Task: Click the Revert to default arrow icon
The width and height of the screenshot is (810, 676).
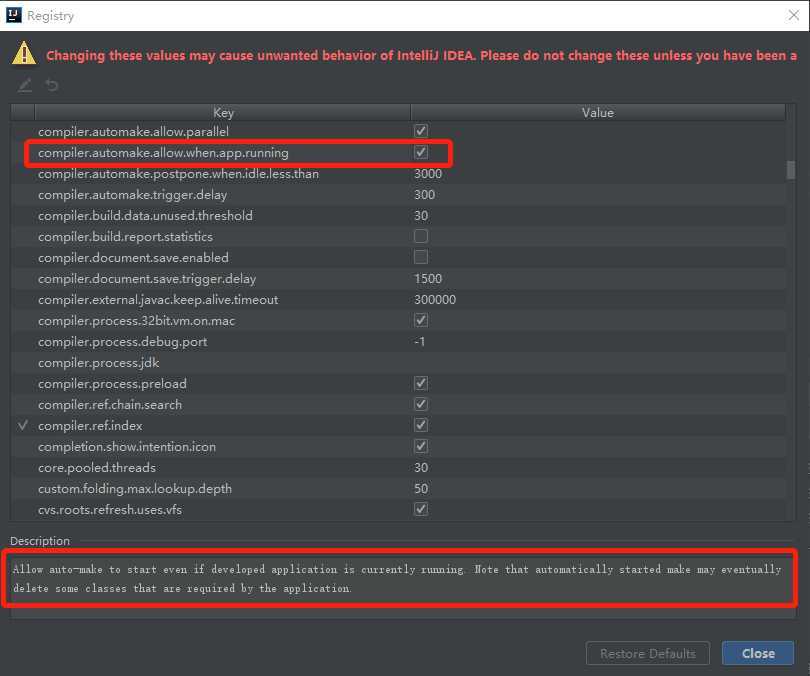Action: (x=52, y=85)
